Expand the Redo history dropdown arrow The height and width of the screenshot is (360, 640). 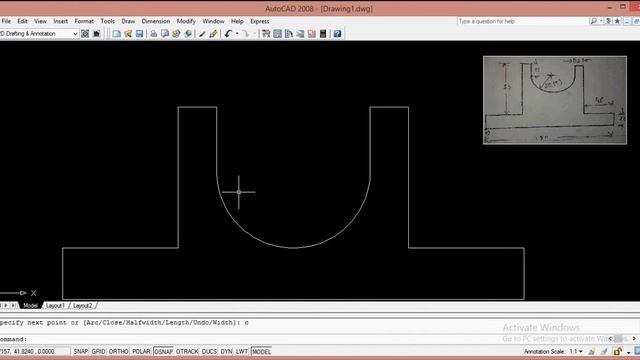point(254,34)
